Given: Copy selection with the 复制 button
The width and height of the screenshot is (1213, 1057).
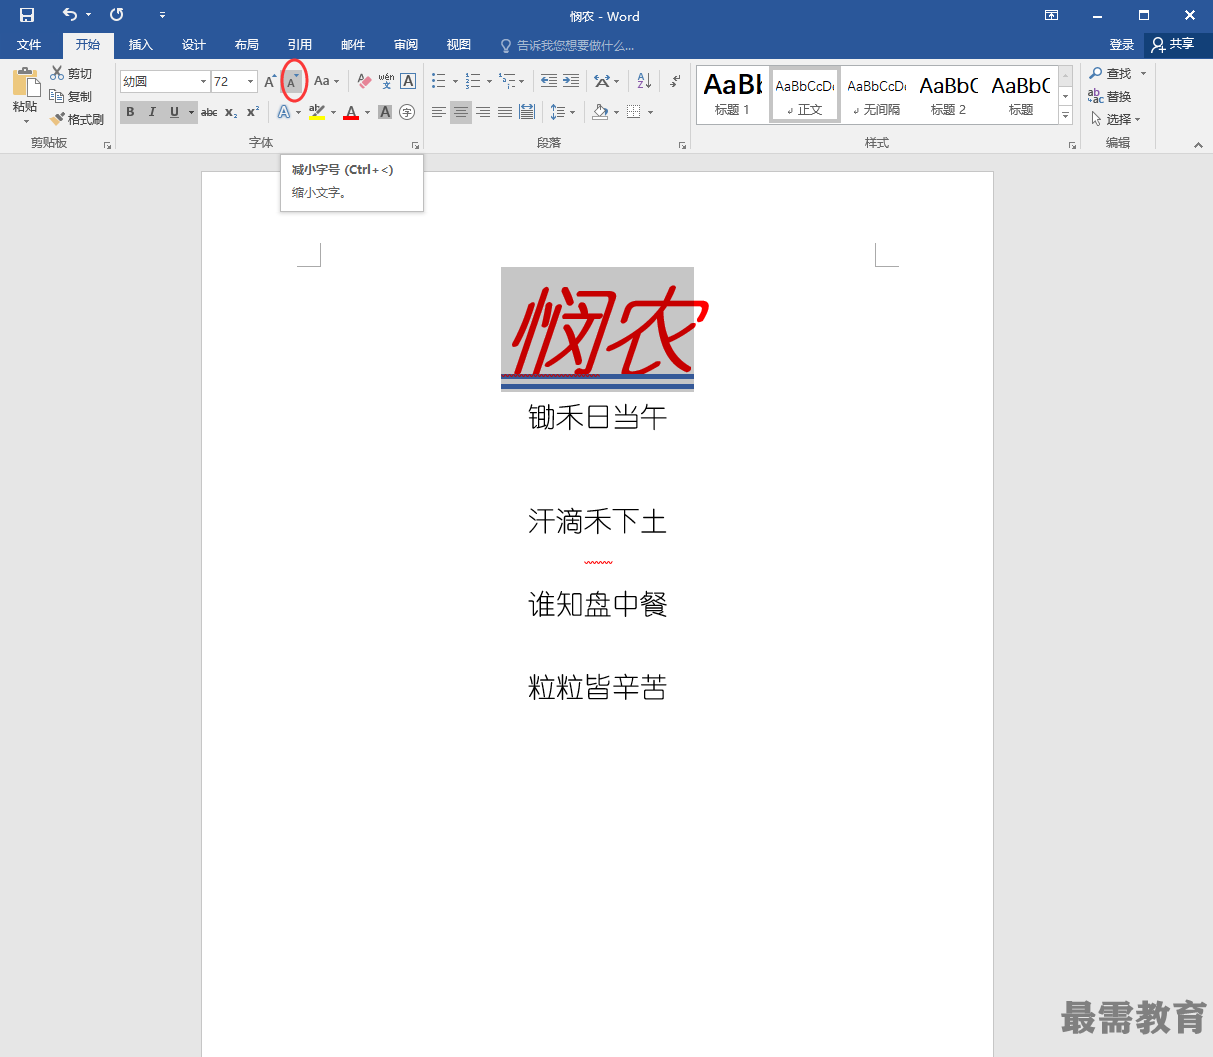Looking at the screenshot, I should click(x=71, y=96).
